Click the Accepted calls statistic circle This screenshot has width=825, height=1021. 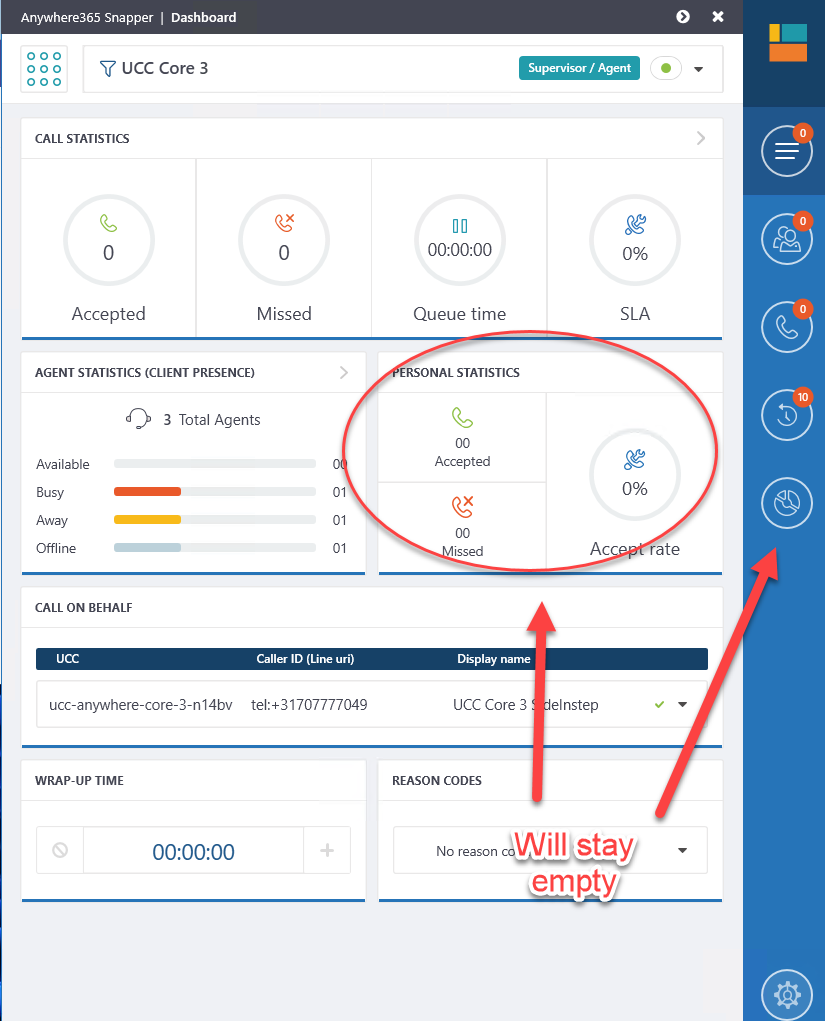coord(109,240)
